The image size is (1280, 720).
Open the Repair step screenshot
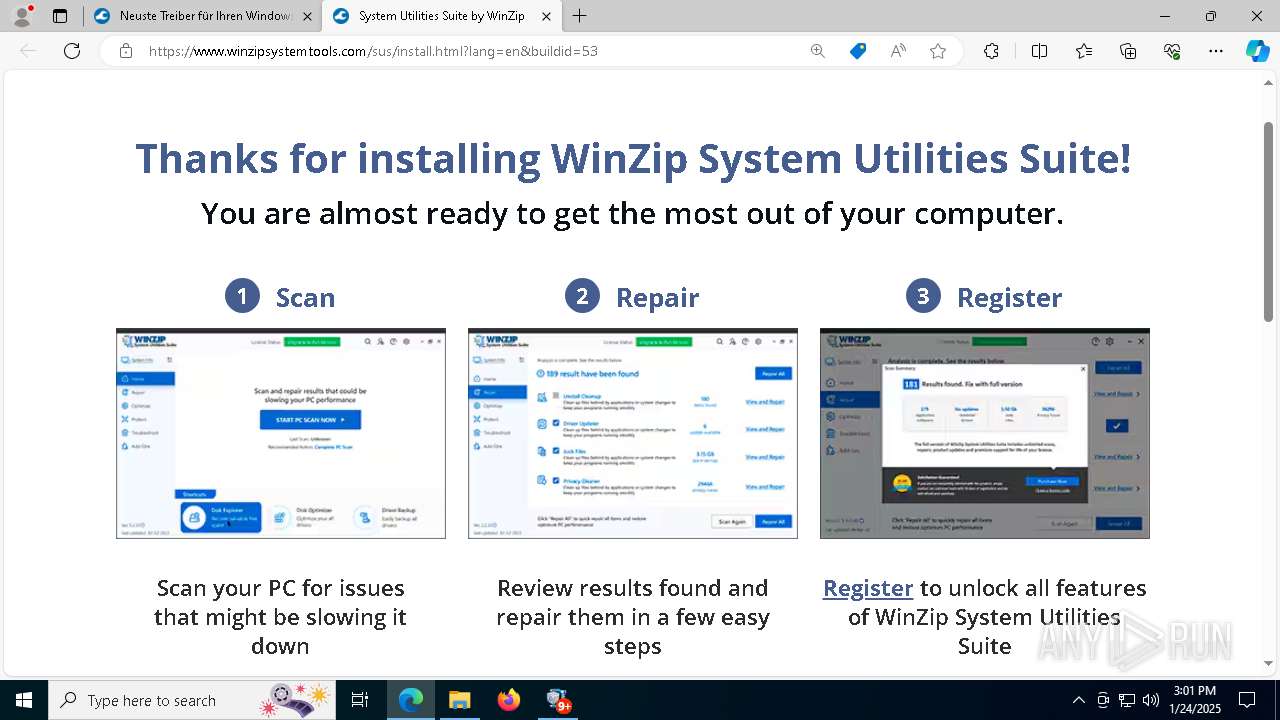pyautogui.click(x=633, y=433)
